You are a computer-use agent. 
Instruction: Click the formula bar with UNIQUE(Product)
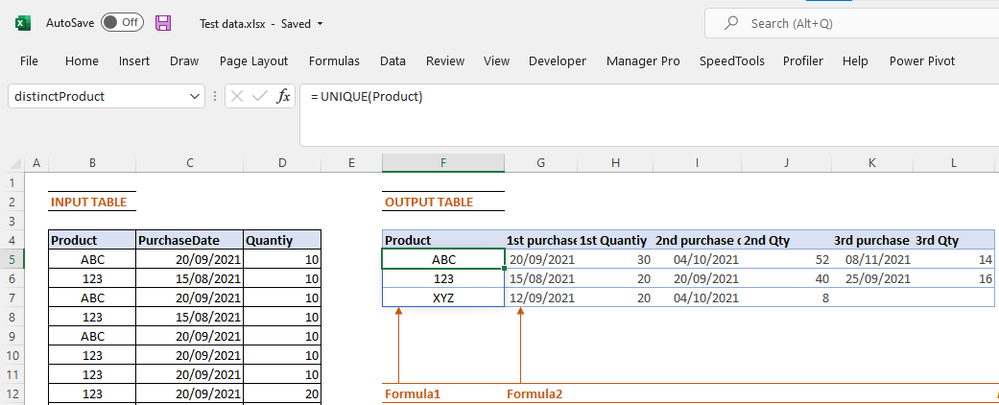tap(649, 115)
